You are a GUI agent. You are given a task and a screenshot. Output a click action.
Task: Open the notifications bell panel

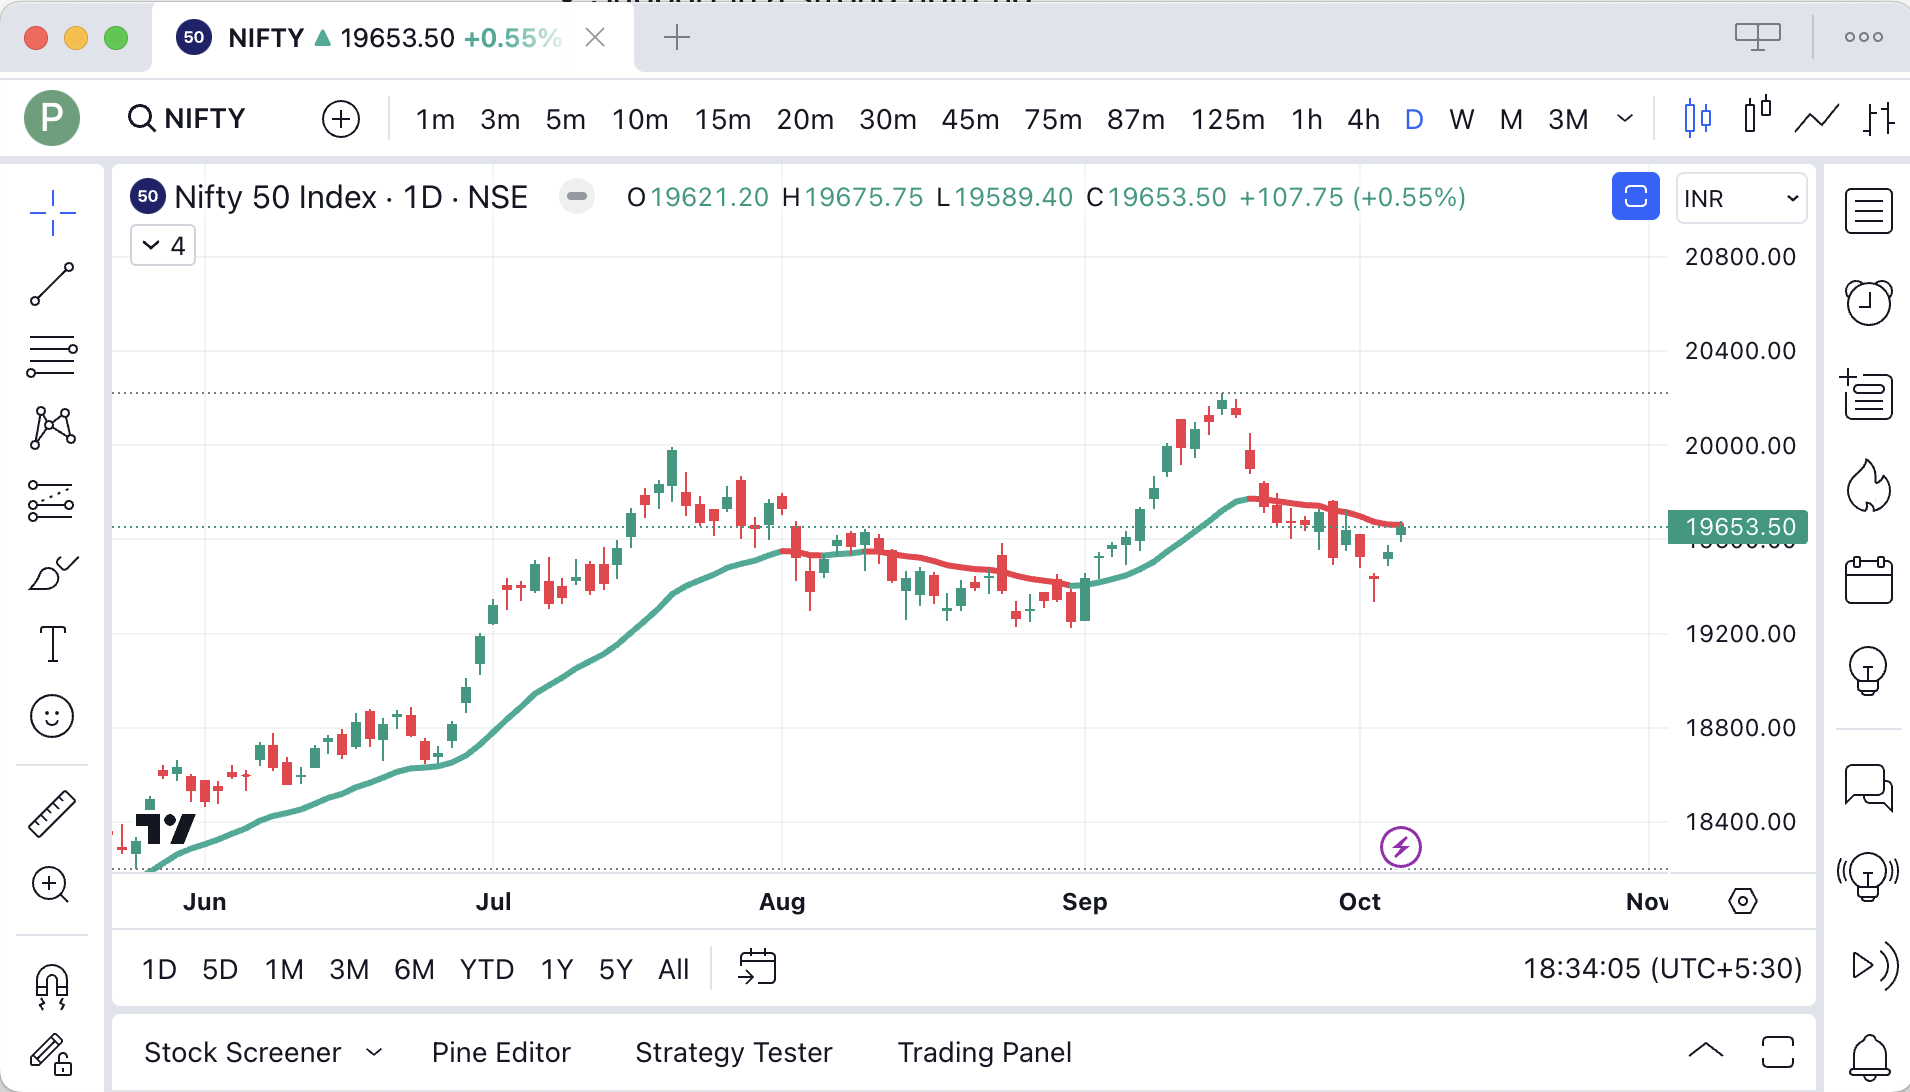coord(1869,1056)
